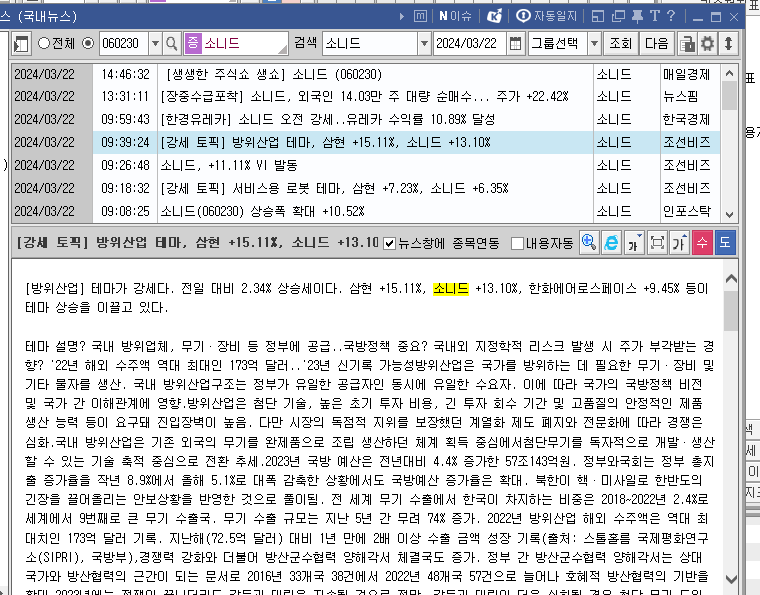760x595 pixels.
Task: Click the play arrow icon in title bar
Action: click(x=402, y=16)
